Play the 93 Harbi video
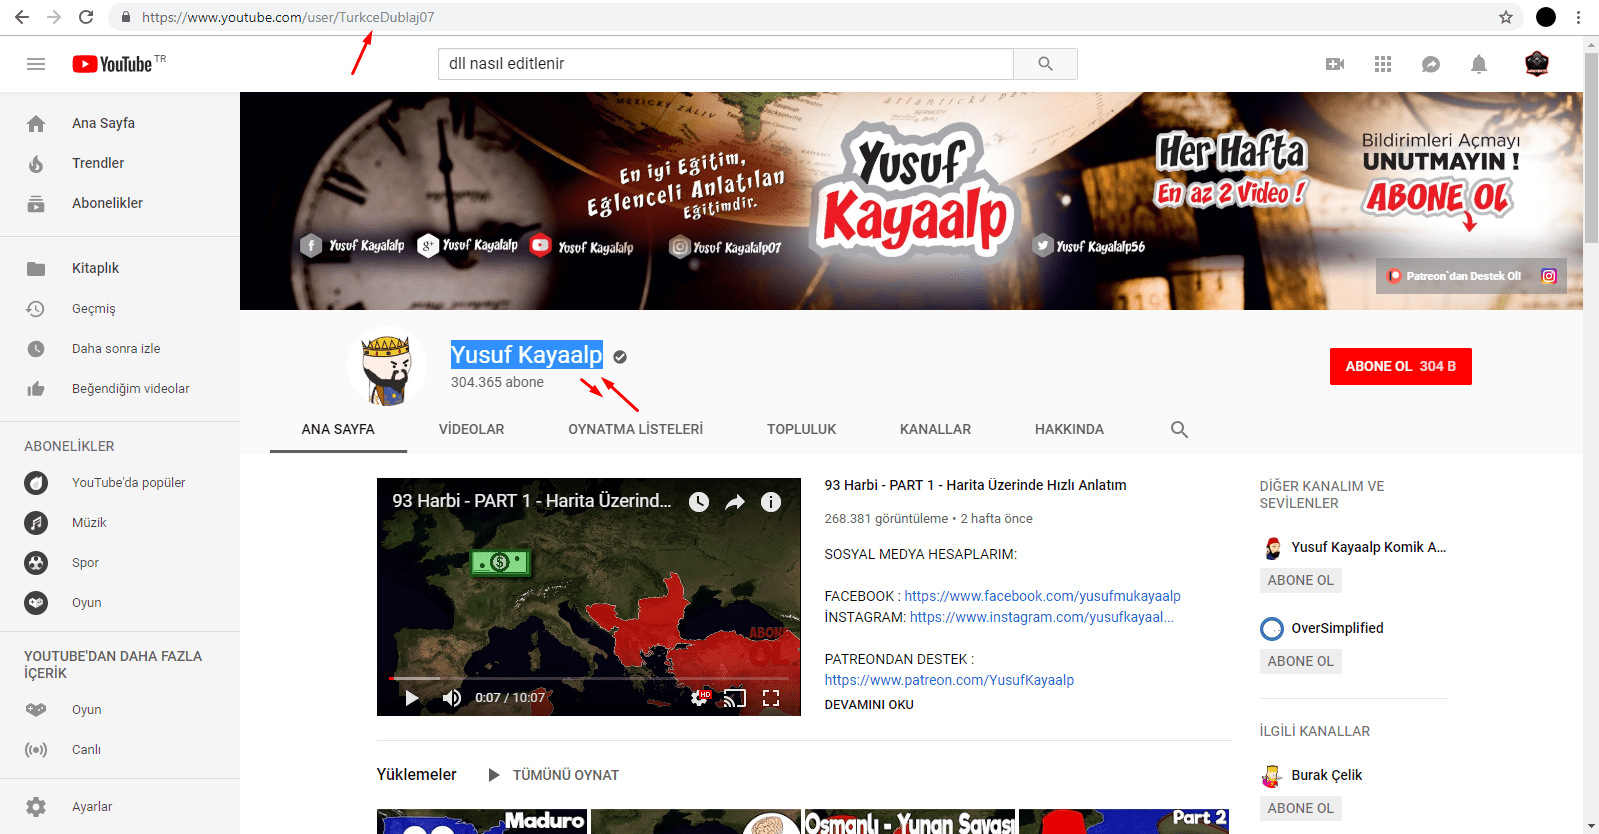 coord(411,697)
